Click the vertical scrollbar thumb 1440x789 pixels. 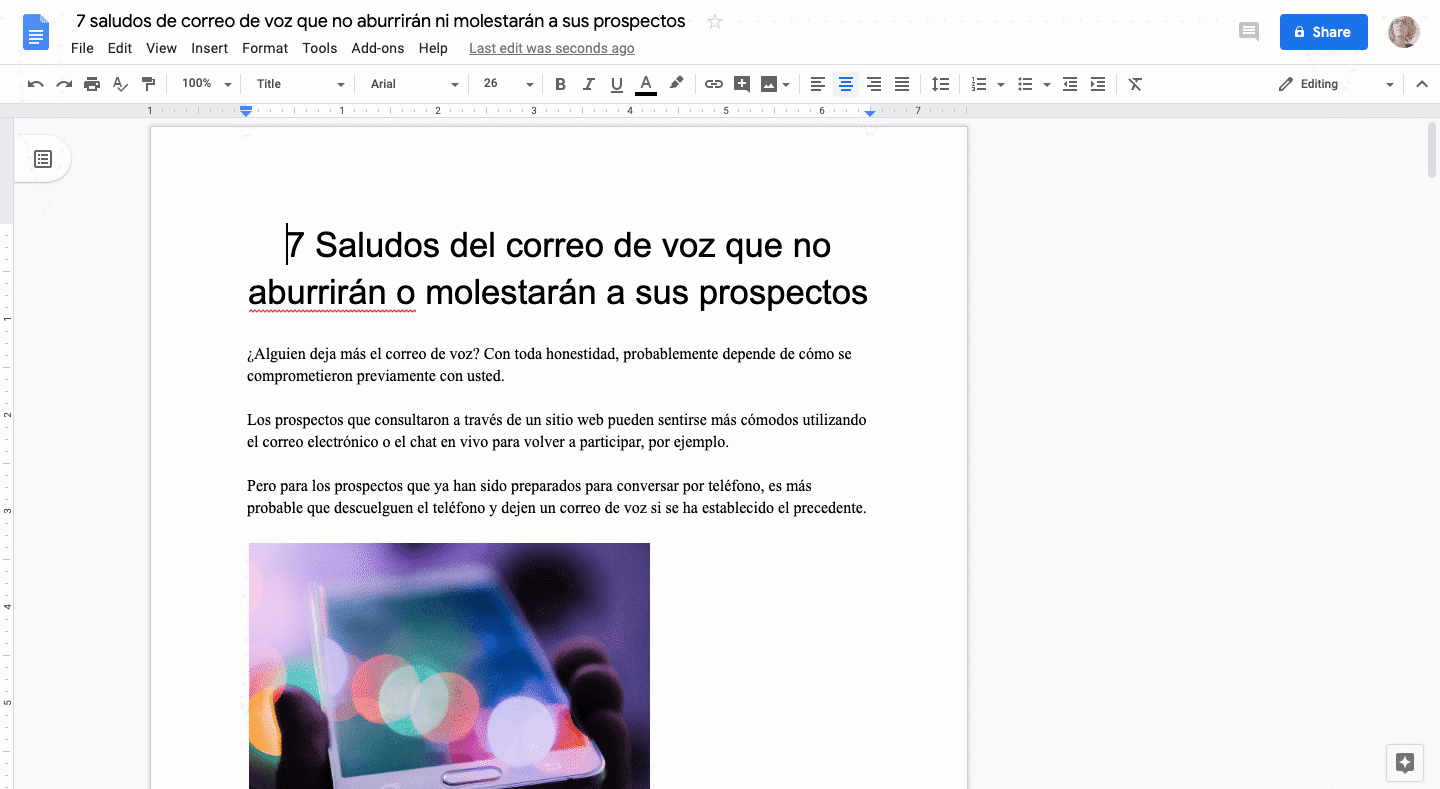(1432, 150)
